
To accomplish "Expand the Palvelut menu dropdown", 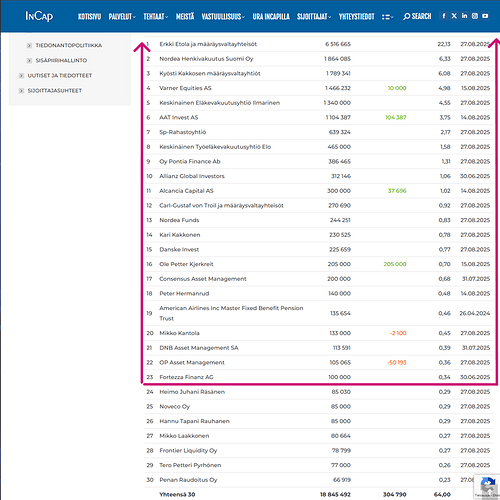I will click(x=122, y=17).
